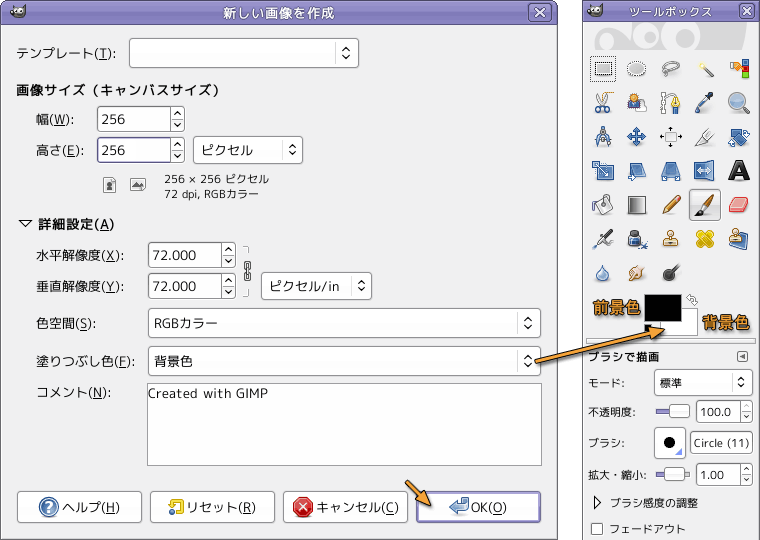Select the Airbrush tool
Screen dimensions: 760x540
tap(603, 239)
